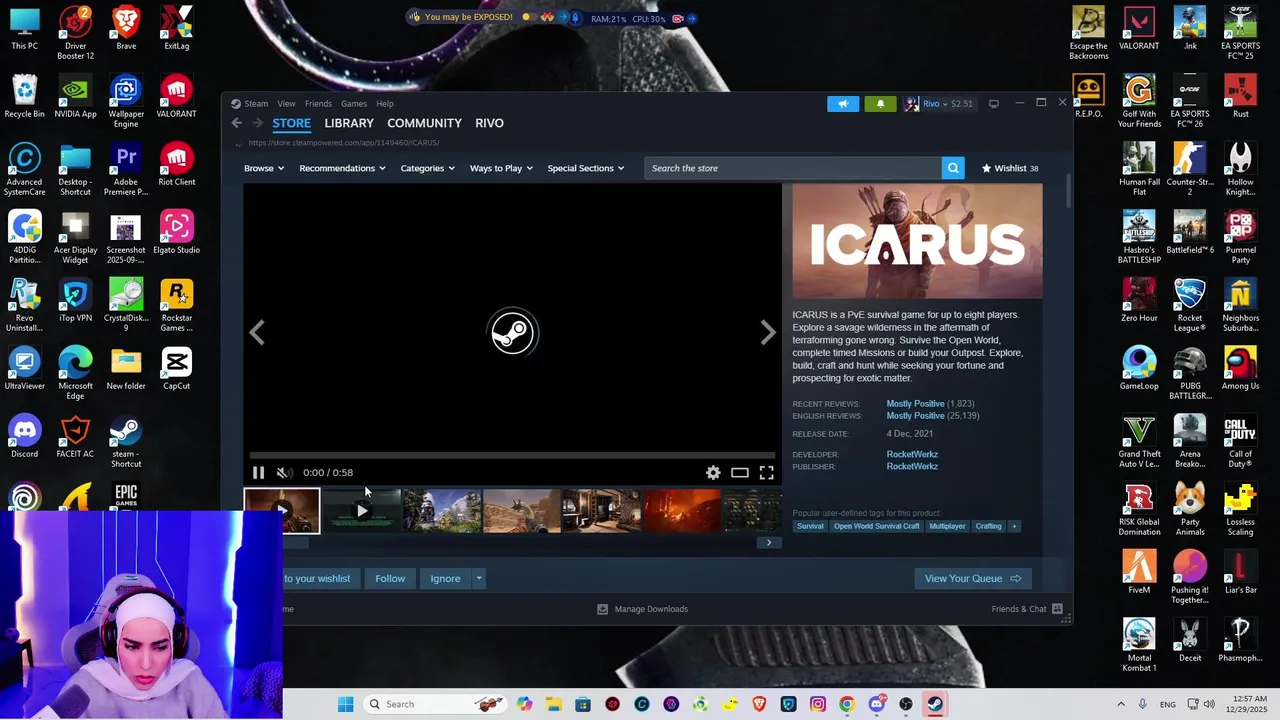Expand the Special Sections dropdown
This screenshot has height=720, width=1280.
(586, 168)
